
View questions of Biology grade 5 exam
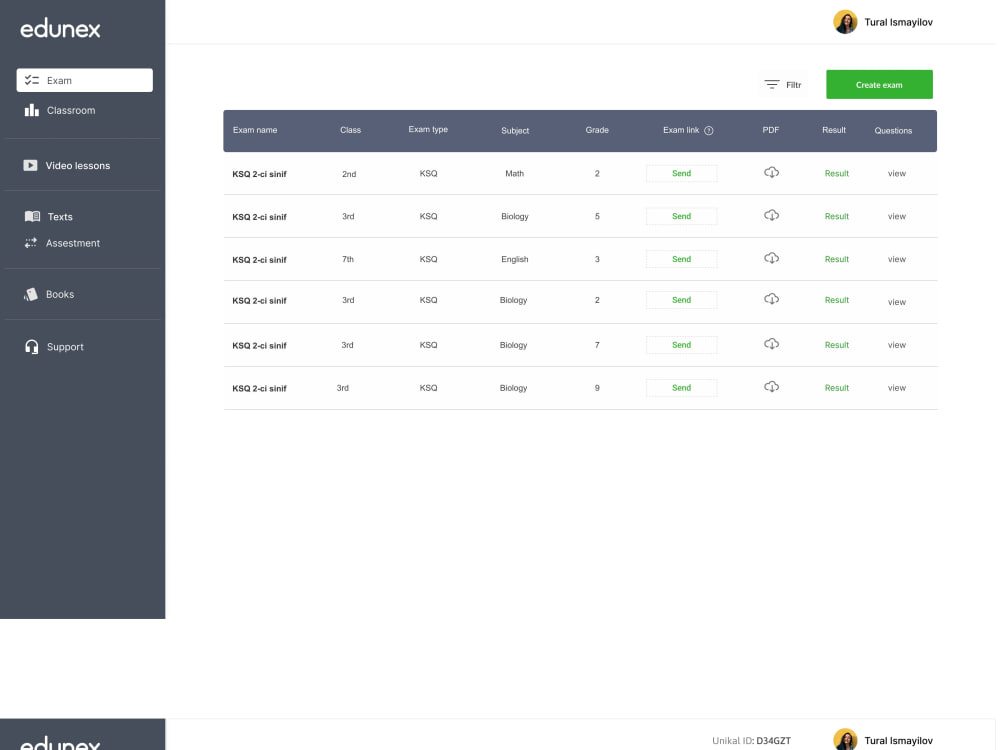(x=897, y=216)
